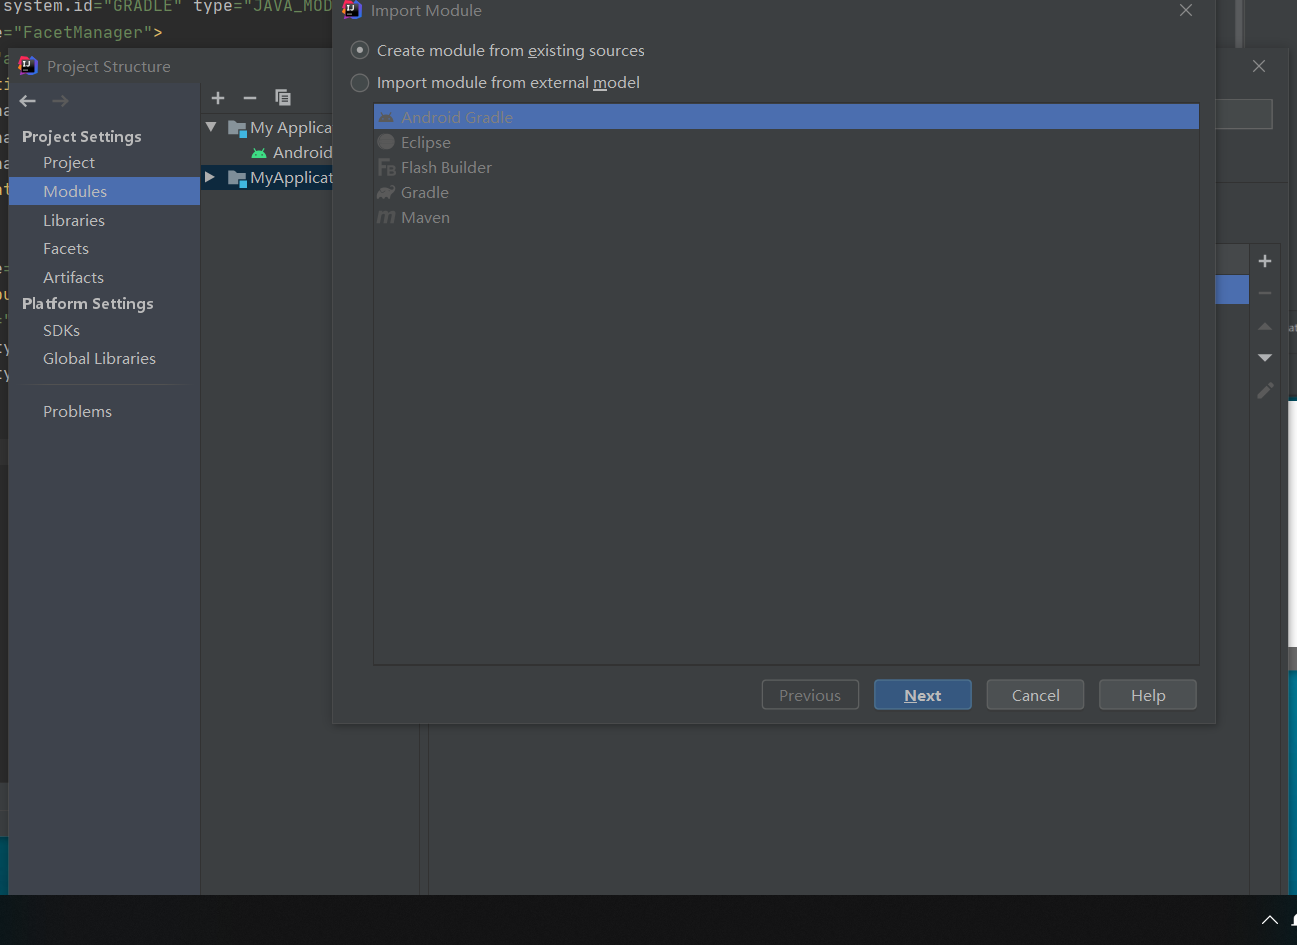The height and width of the screenshot is (945, 1297).
Task: Select the My Application module
Action: click(291, 127)
